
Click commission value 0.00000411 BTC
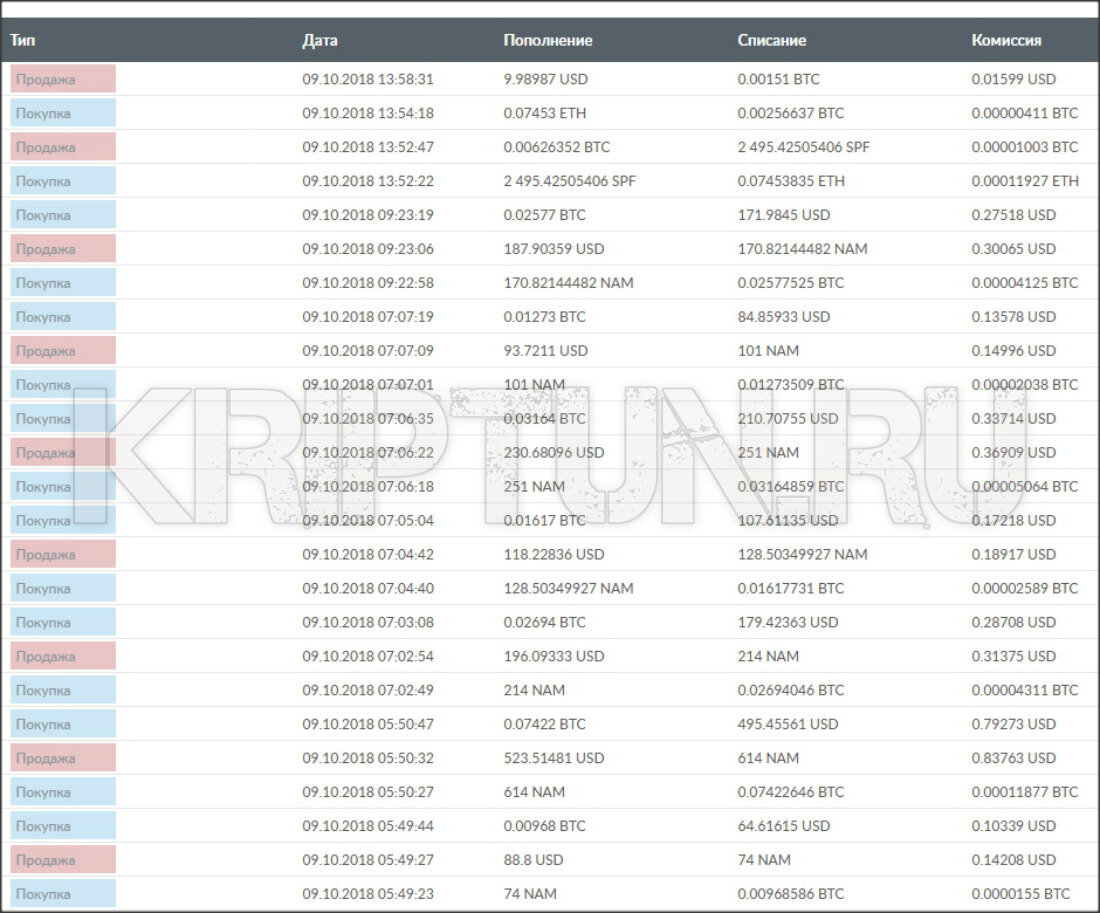click(1025, 113)
